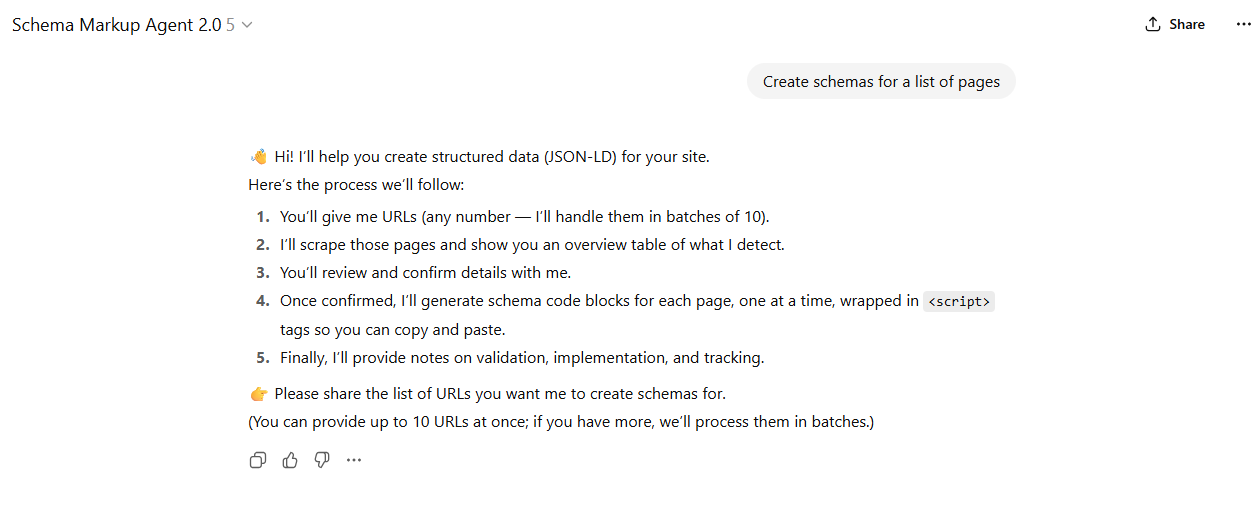The image size is (1258, 506).
Task: Click the <script> inline code tag
Action: click(x=959, y=301)
